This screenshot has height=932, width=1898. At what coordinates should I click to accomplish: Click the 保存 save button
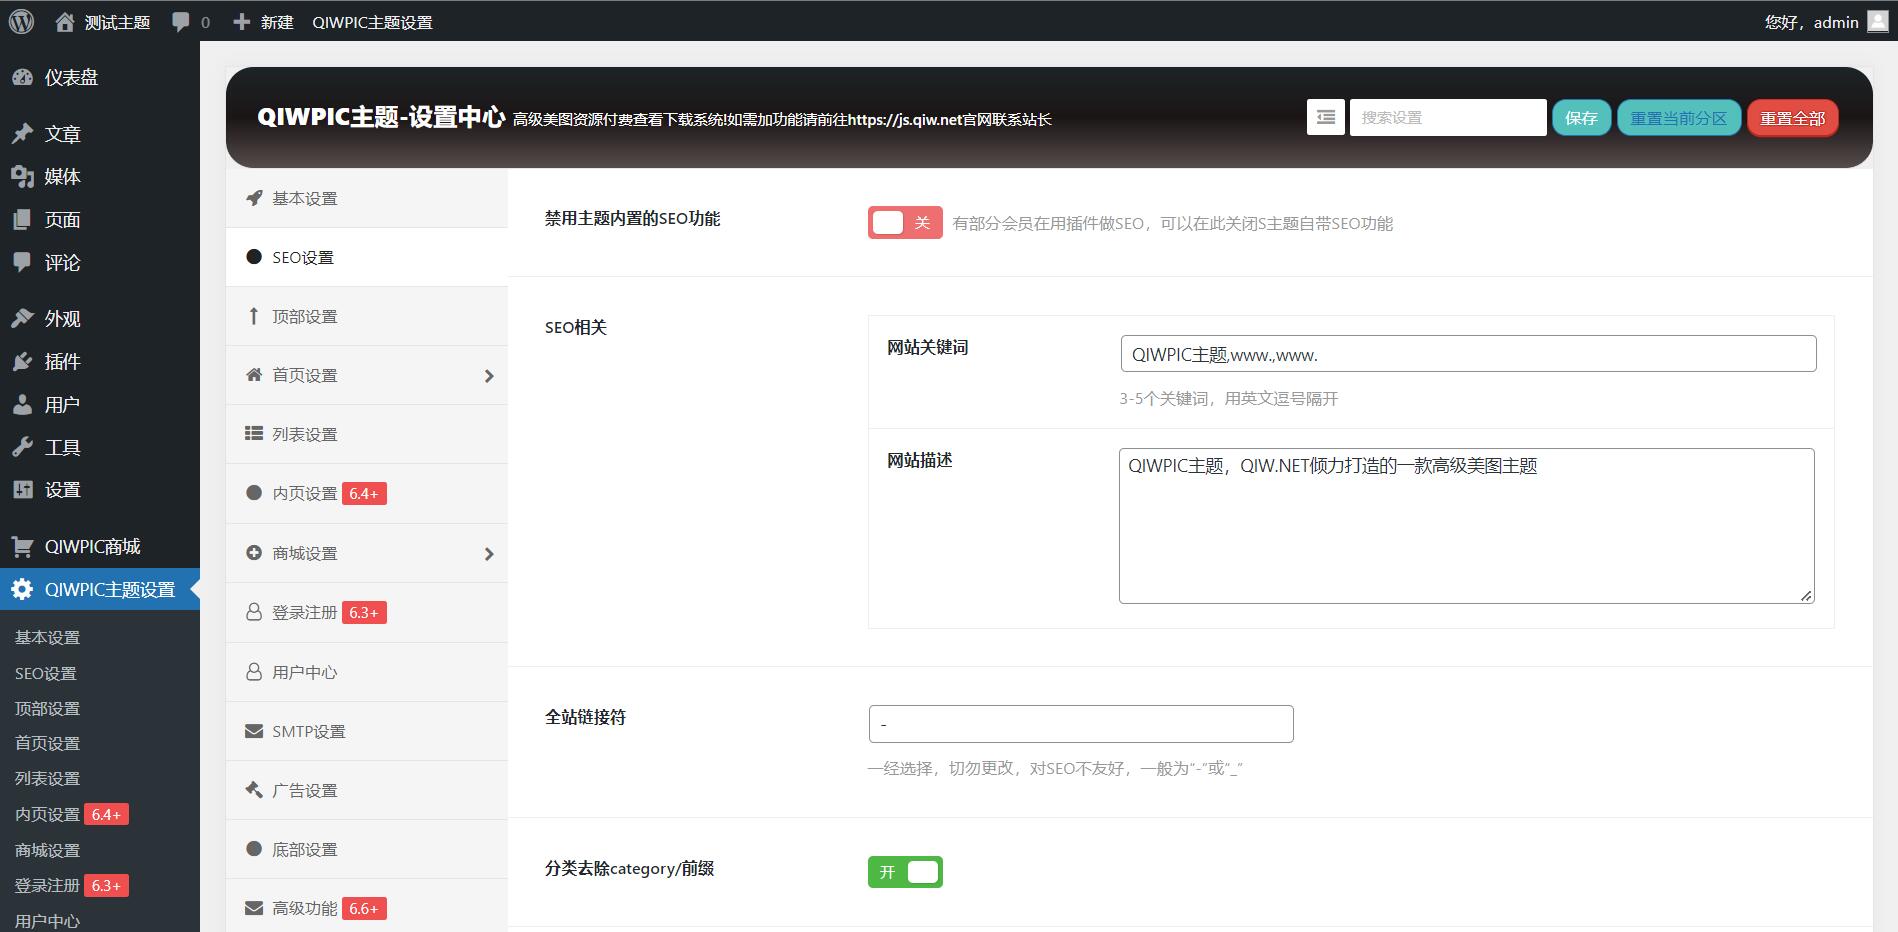[x=1581, y=118]
